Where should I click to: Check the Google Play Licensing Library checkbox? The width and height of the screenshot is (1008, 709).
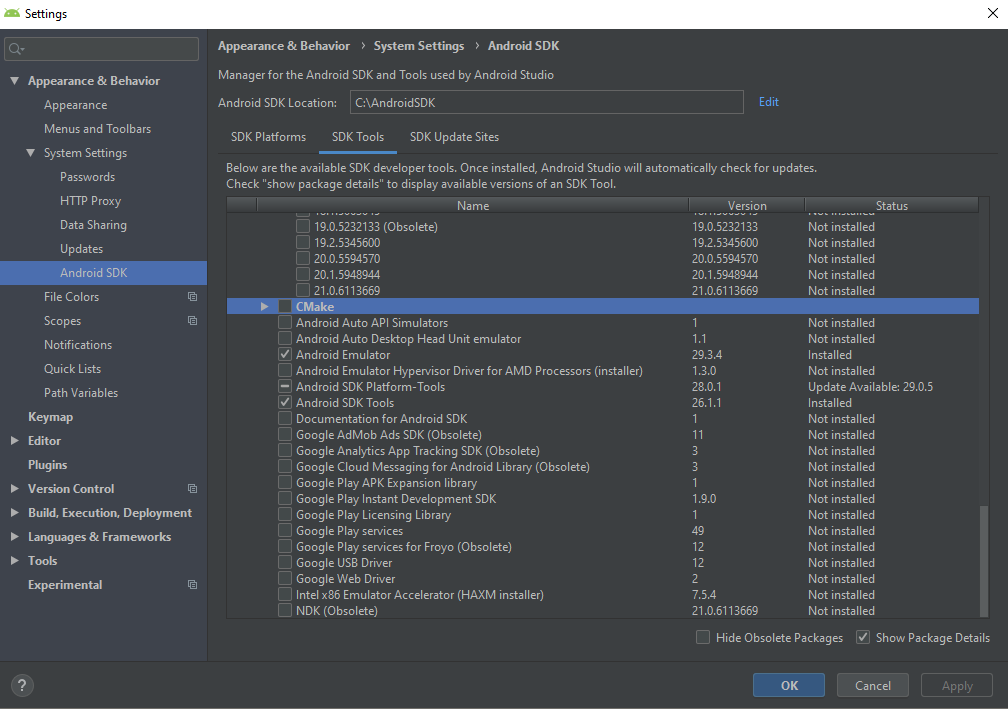(x=285, y=515)
